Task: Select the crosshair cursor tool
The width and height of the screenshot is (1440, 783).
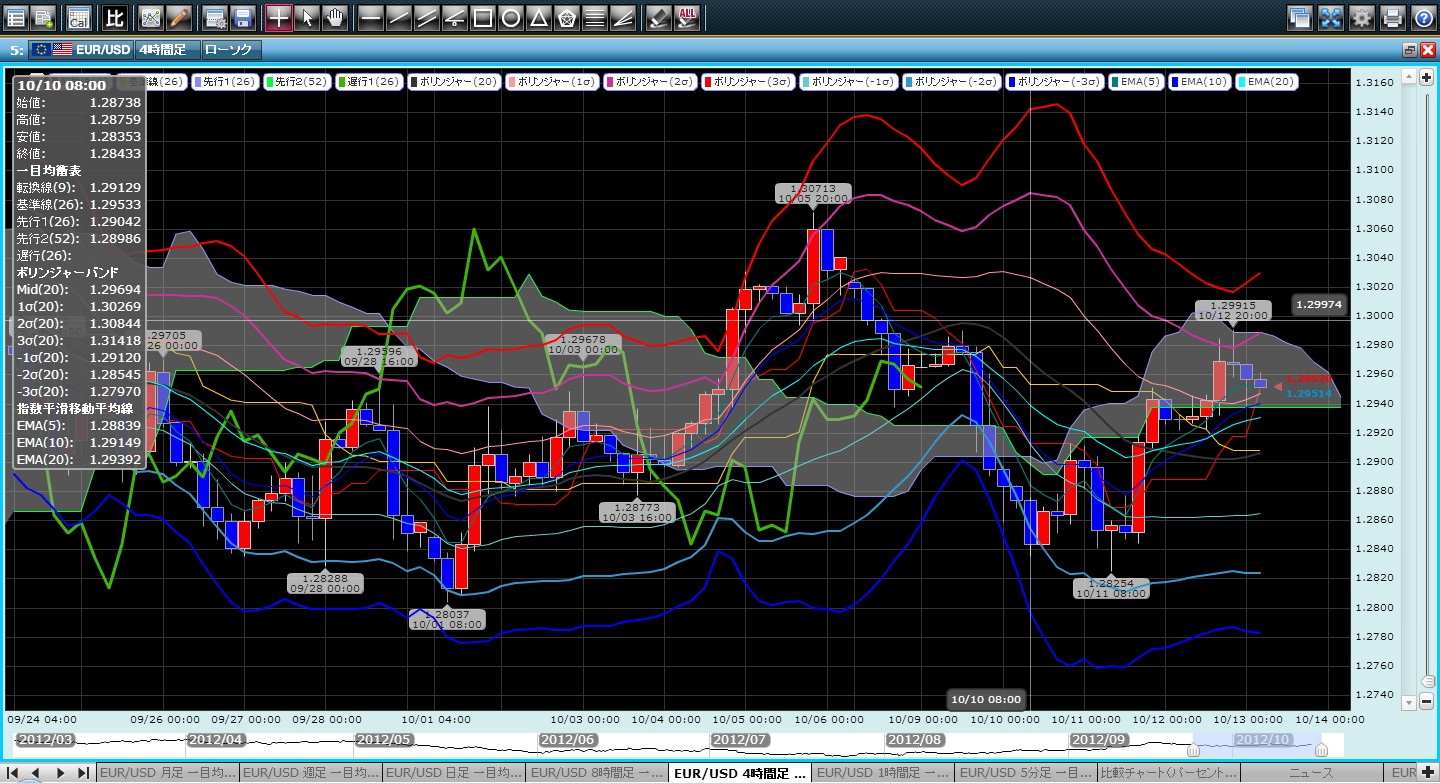Action: pyautogui.click(x=279, y=17)
